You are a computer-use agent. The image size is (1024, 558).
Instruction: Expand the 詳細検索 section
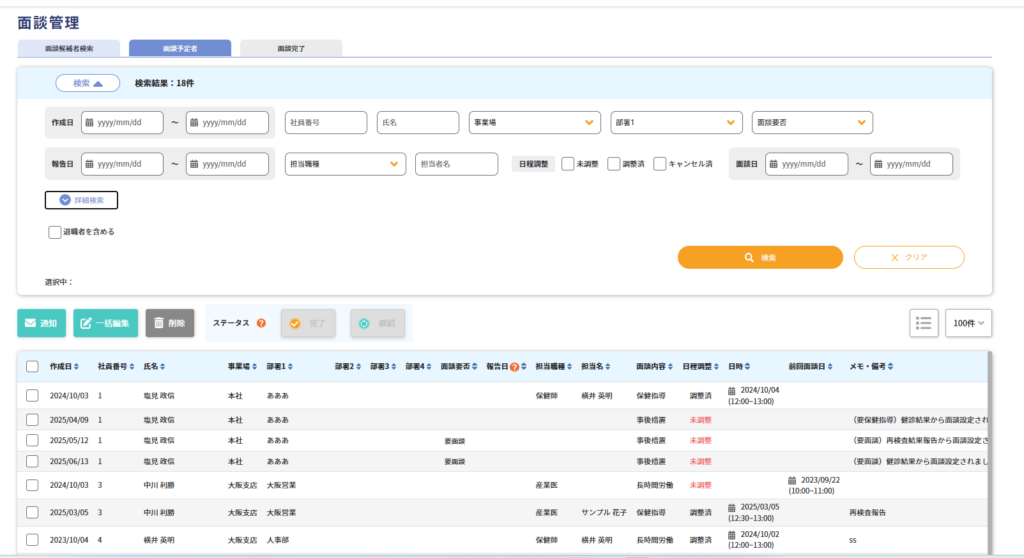point(81,200)
